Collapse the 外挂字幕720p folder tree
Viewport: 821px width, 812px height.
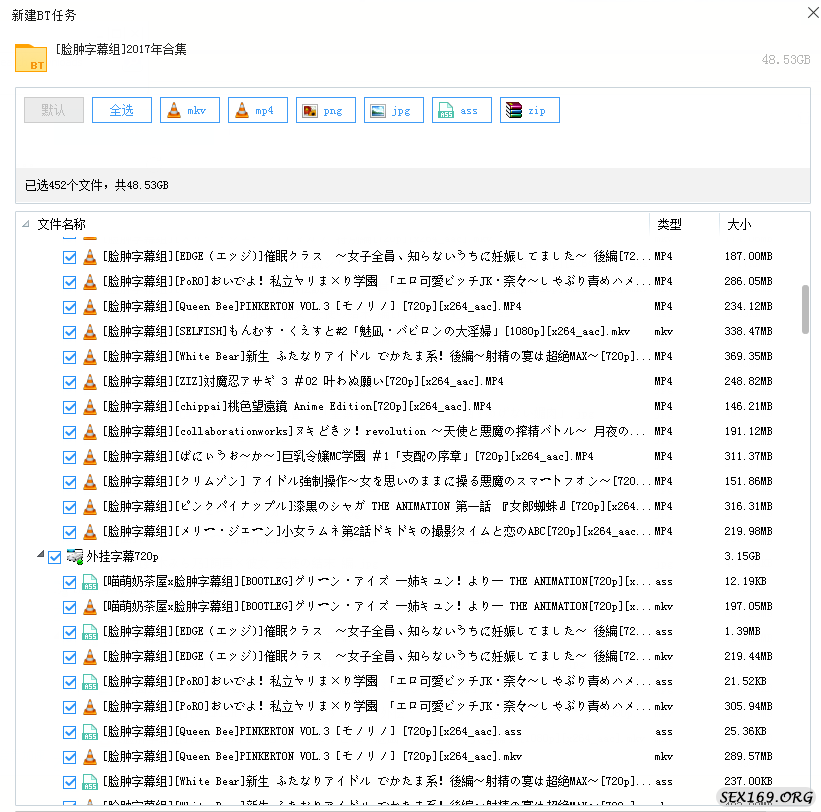click(41, 556)
